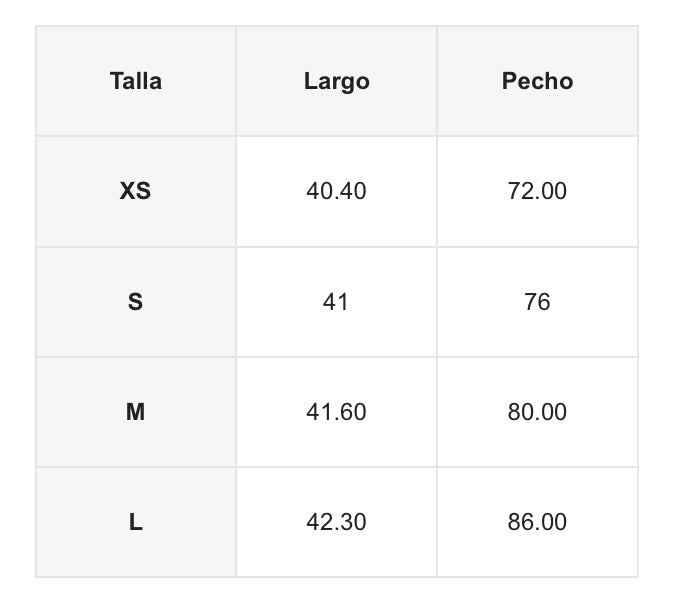
Task: Pick the Largo measurement for size XS
Action: coord(336,191)
